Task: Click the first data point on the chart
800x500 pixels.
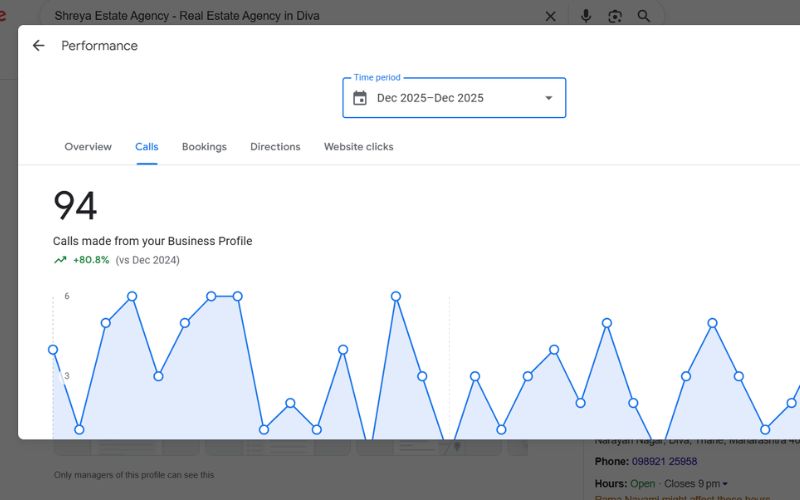Action: pos(53,350)
